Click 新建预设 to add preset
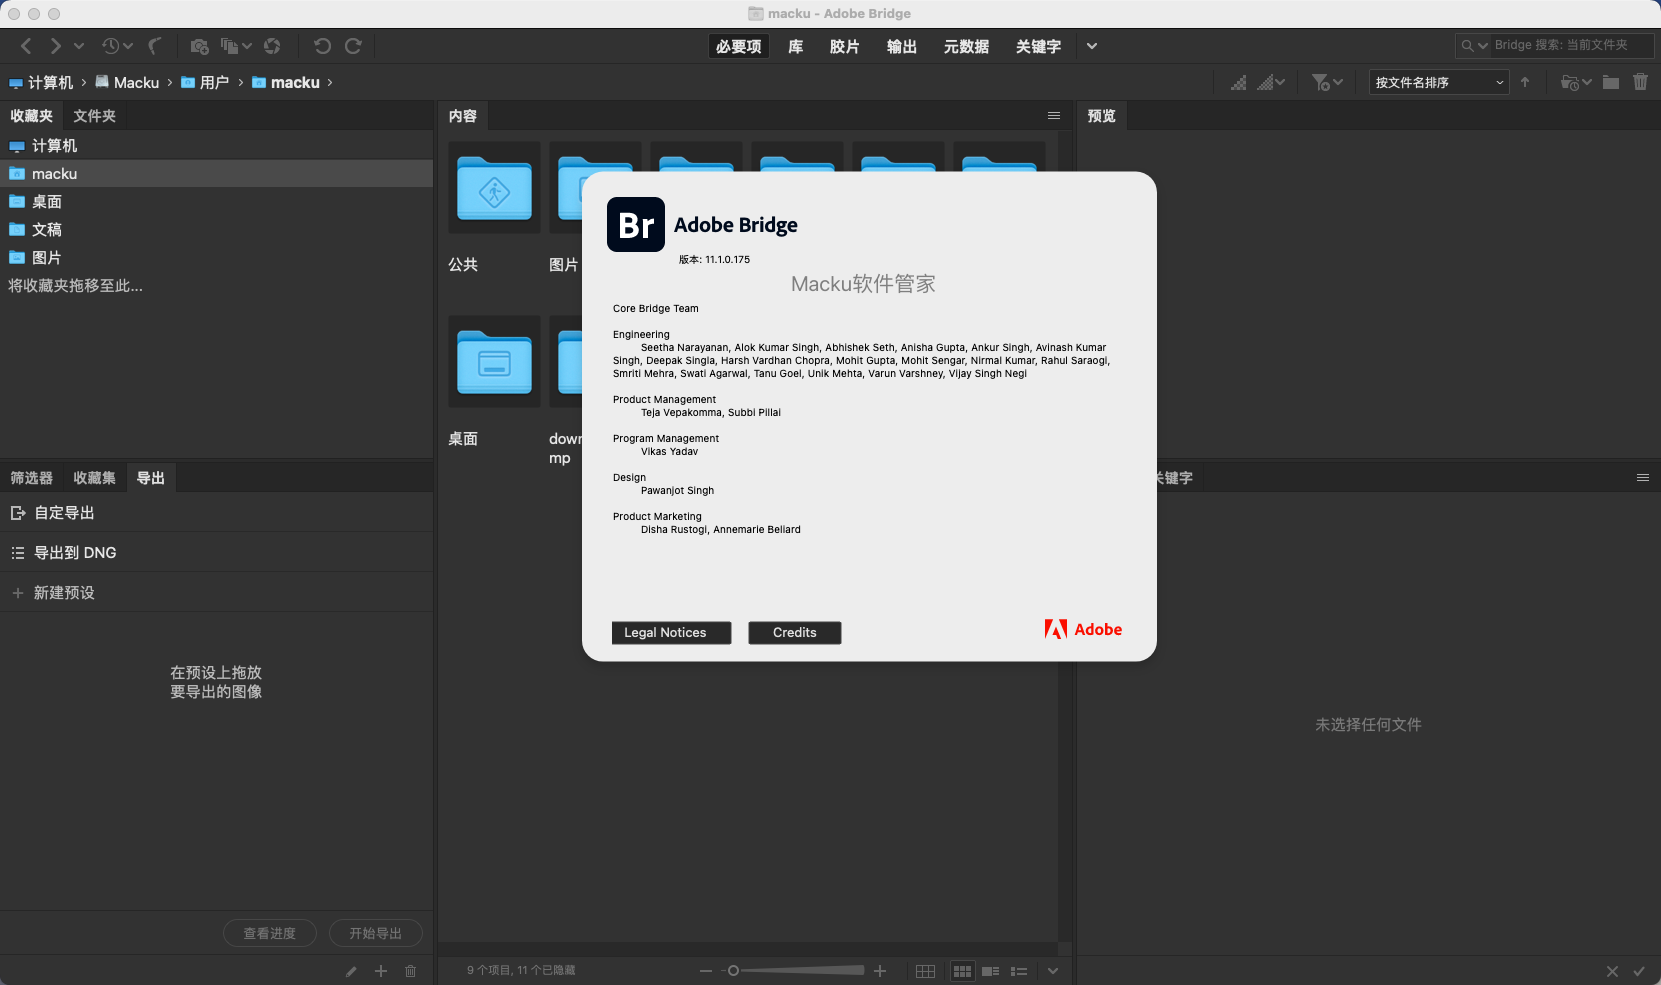Image resolution: width=1661 pixels, height=985 pixels. click(x=216, y=592)
